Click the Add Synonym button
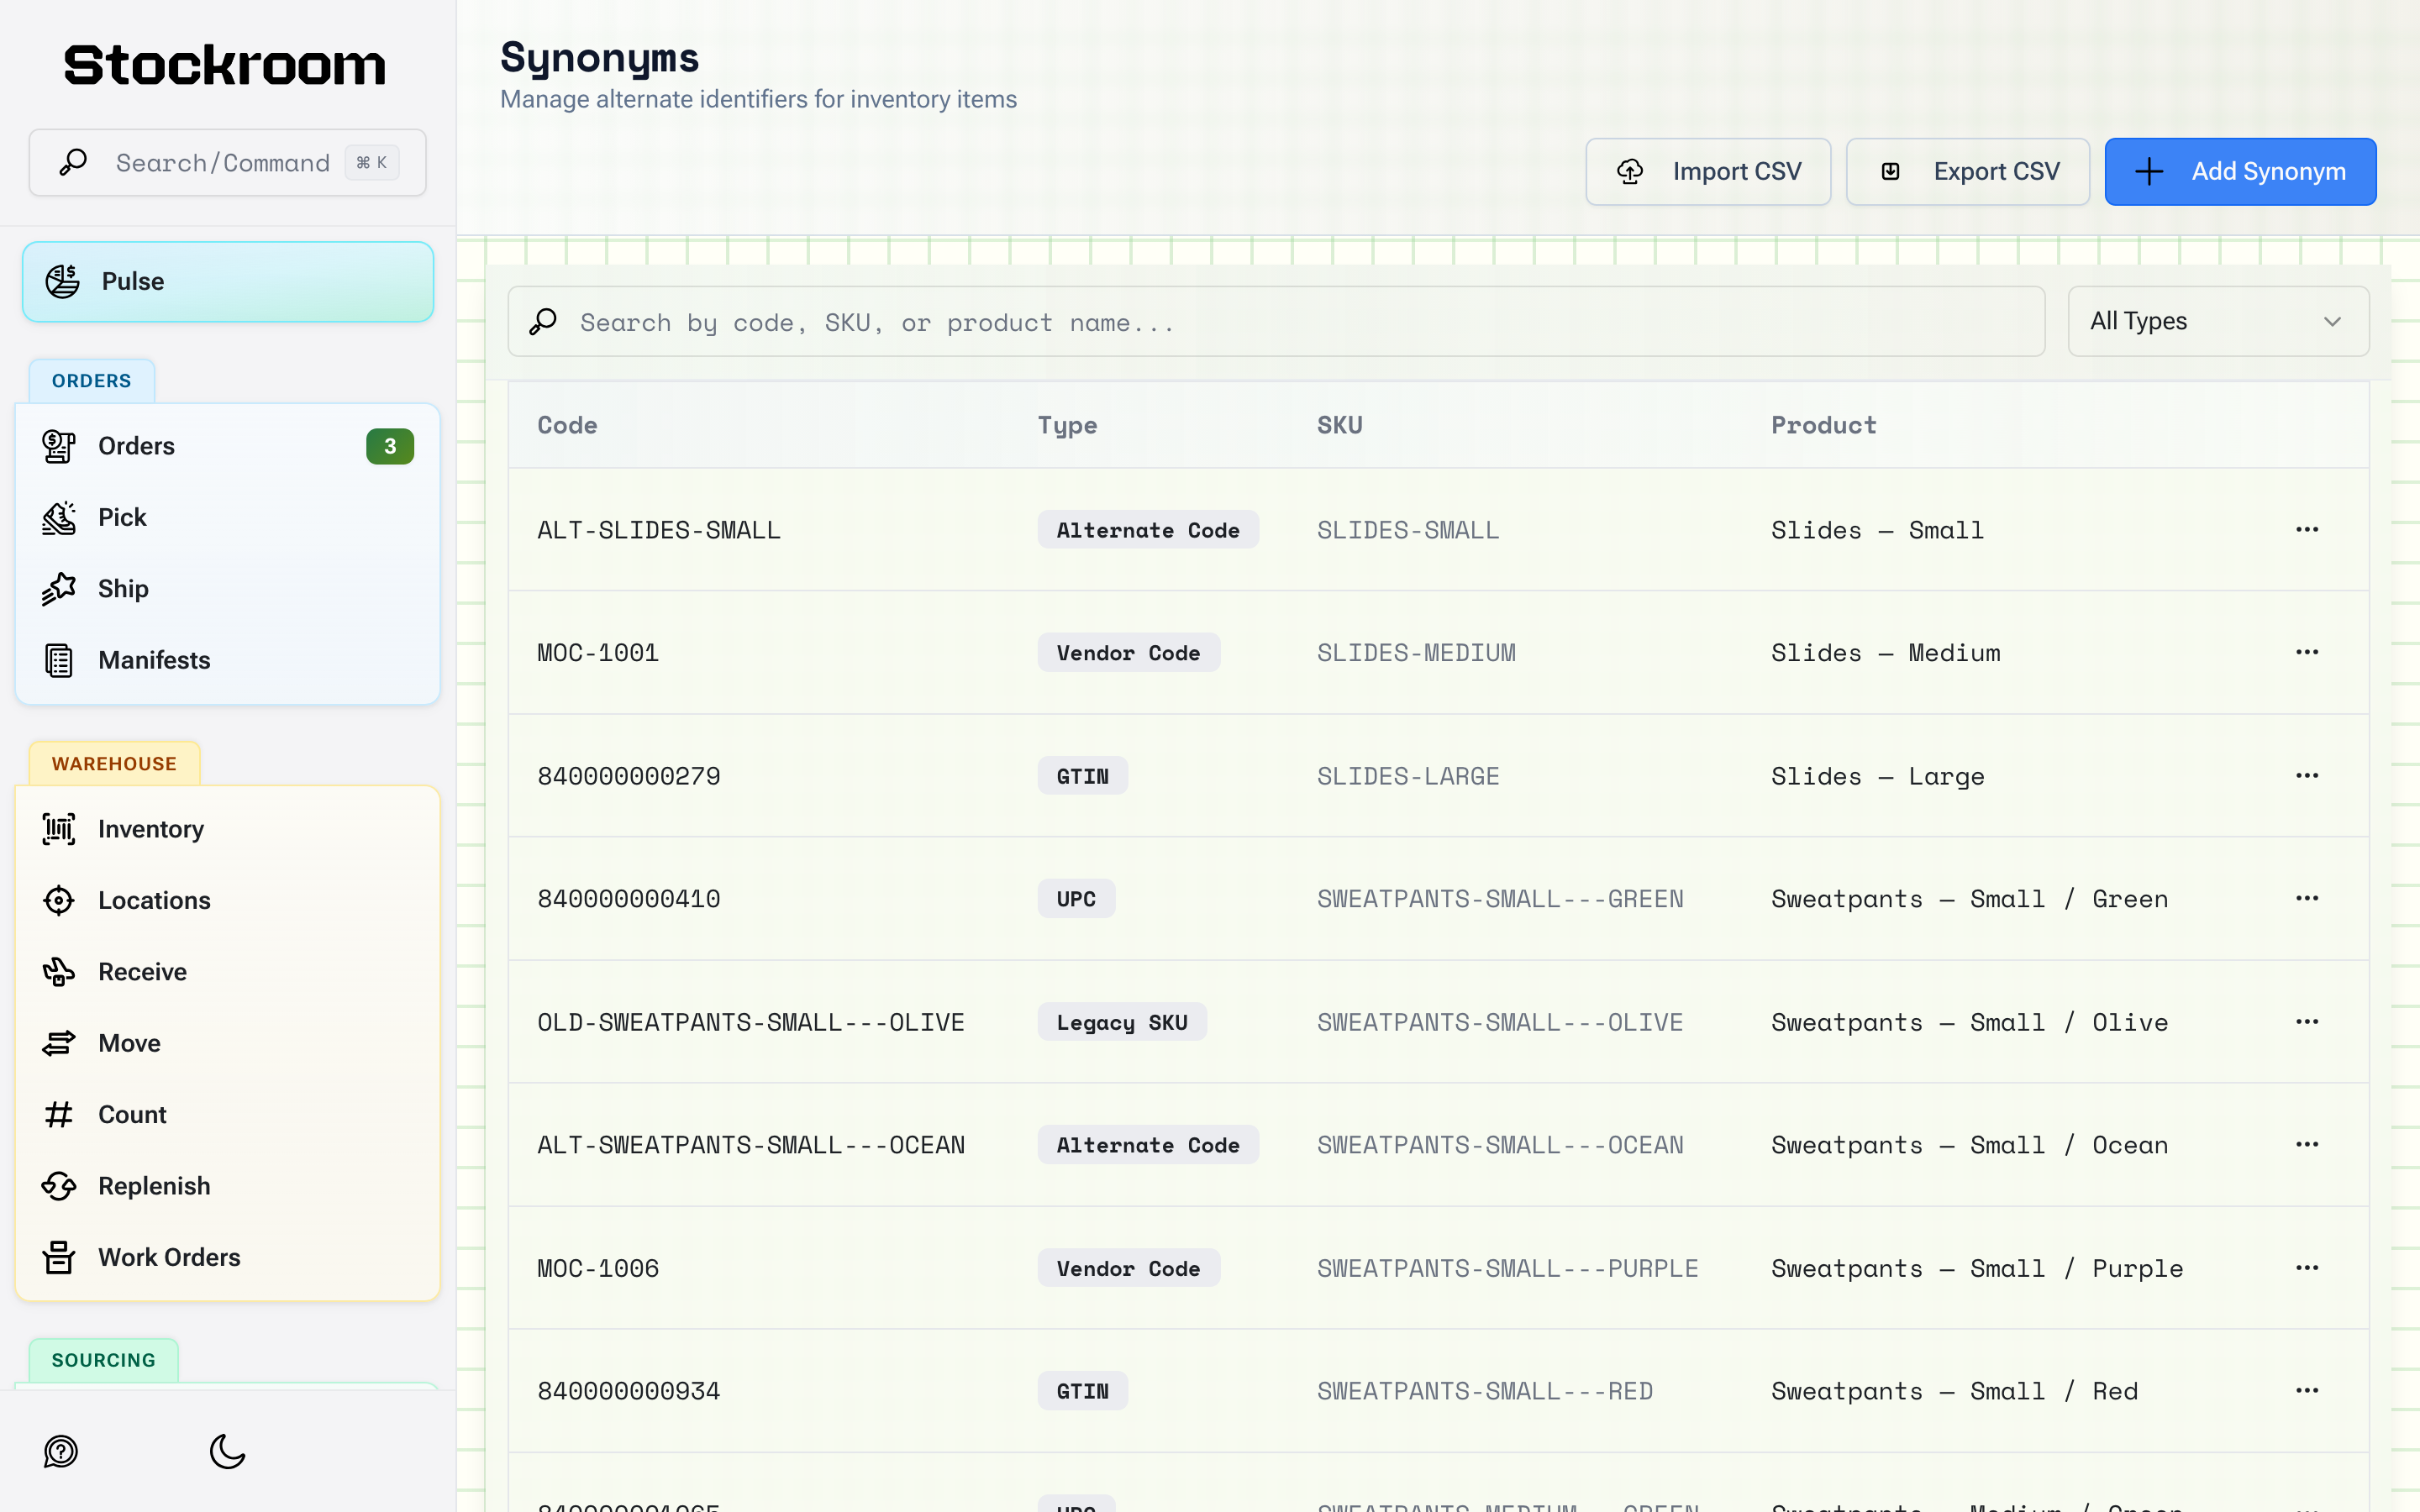Image resolution: width=2420 pixels, height=1512 pixels. (x=2240, y=172)
